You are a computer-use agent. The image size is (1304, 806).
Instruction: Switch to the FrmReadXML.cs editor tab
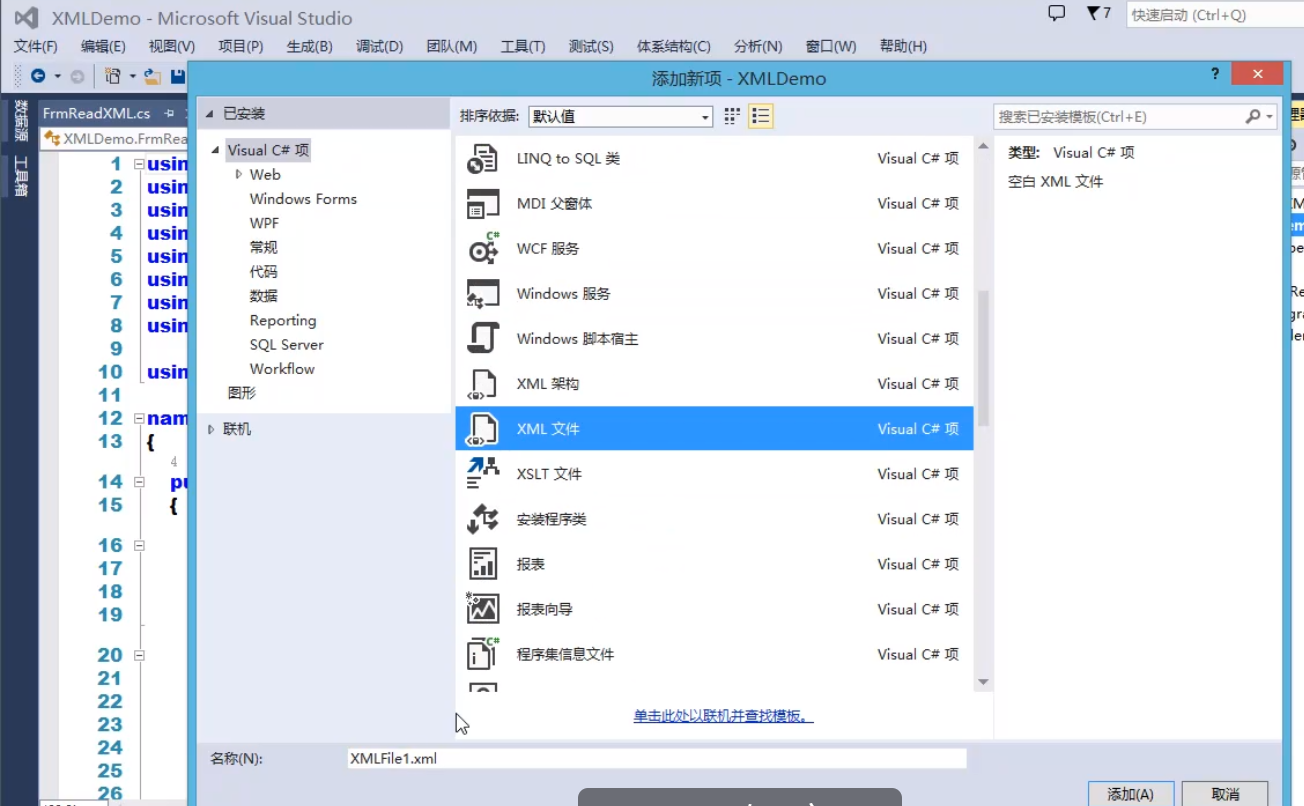96,113
